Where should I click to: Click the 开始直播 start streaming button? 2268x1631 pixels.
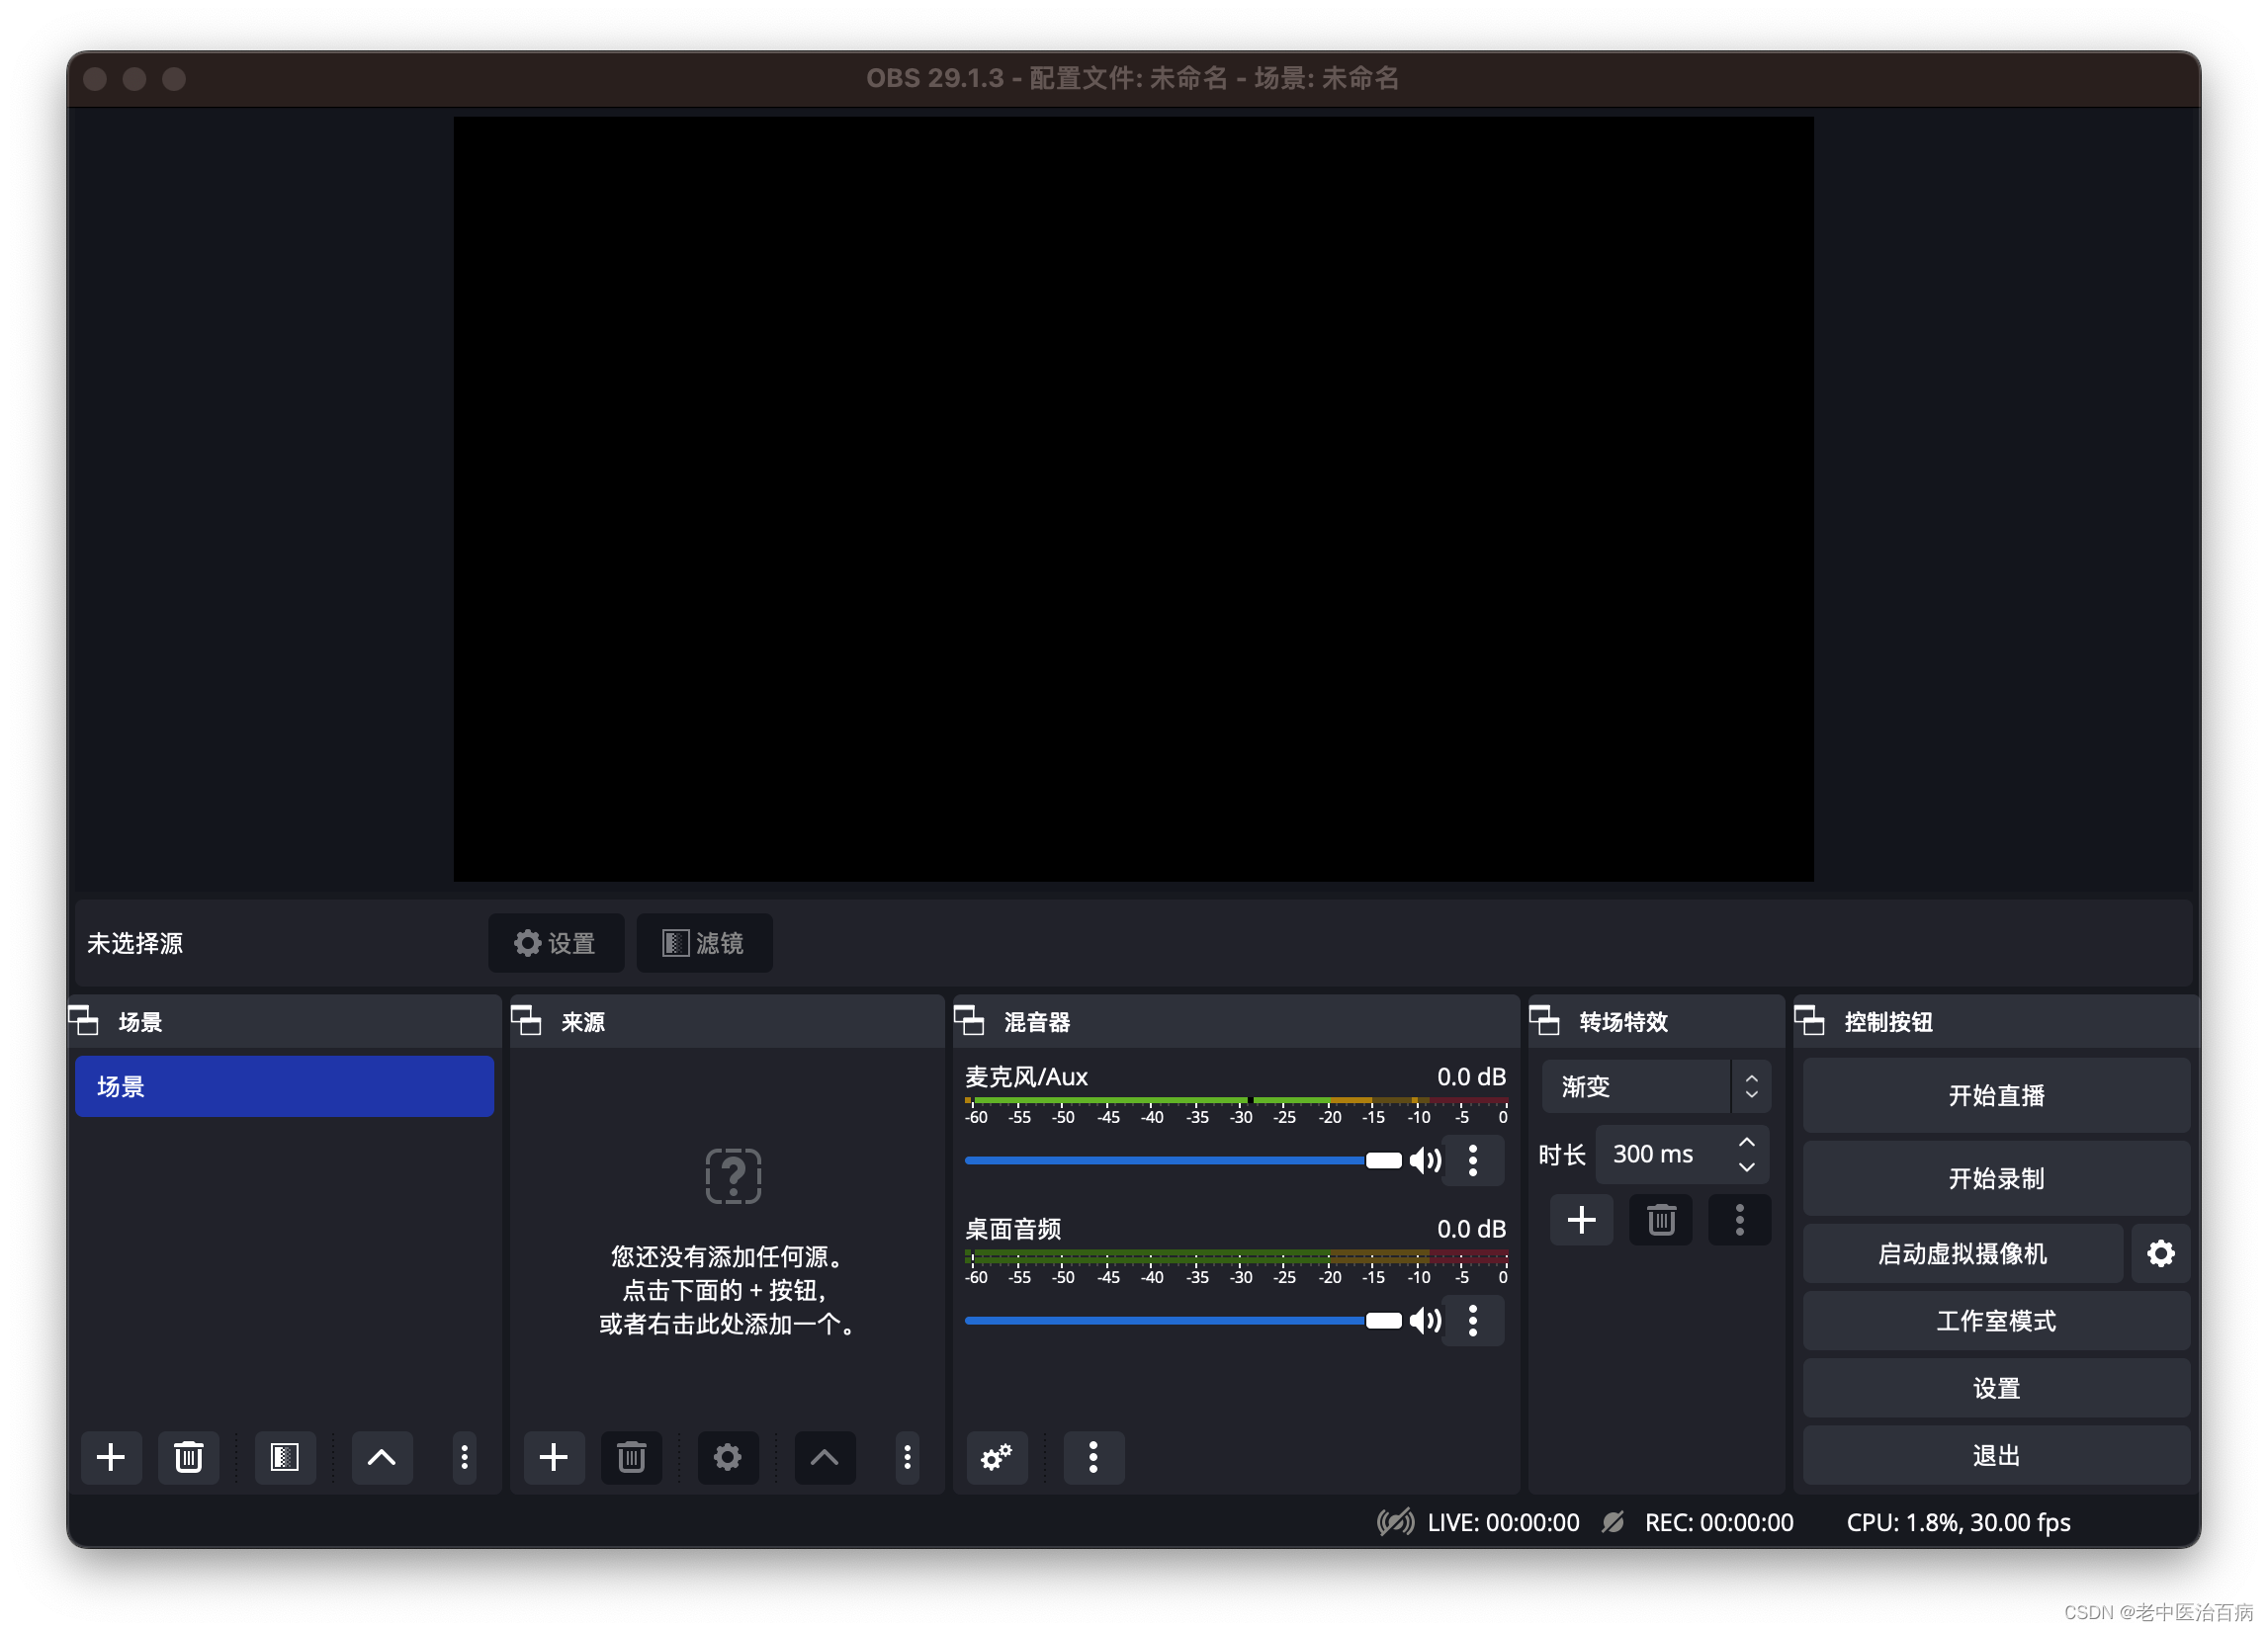pos(1996,1095)
